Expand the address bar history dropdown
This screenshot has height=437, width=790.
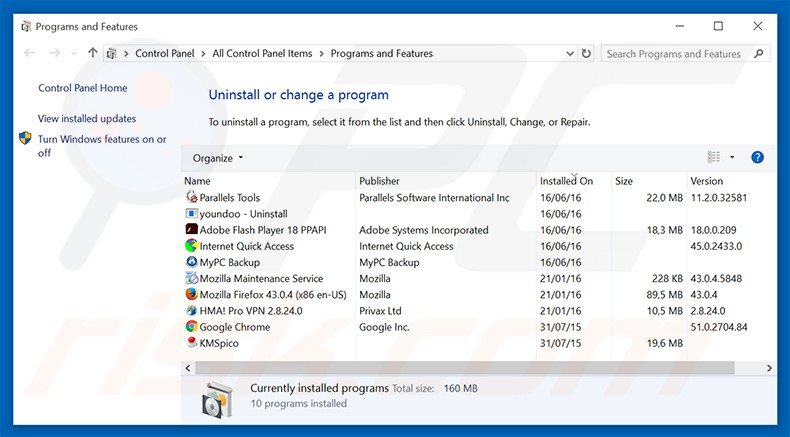[570, 53]
